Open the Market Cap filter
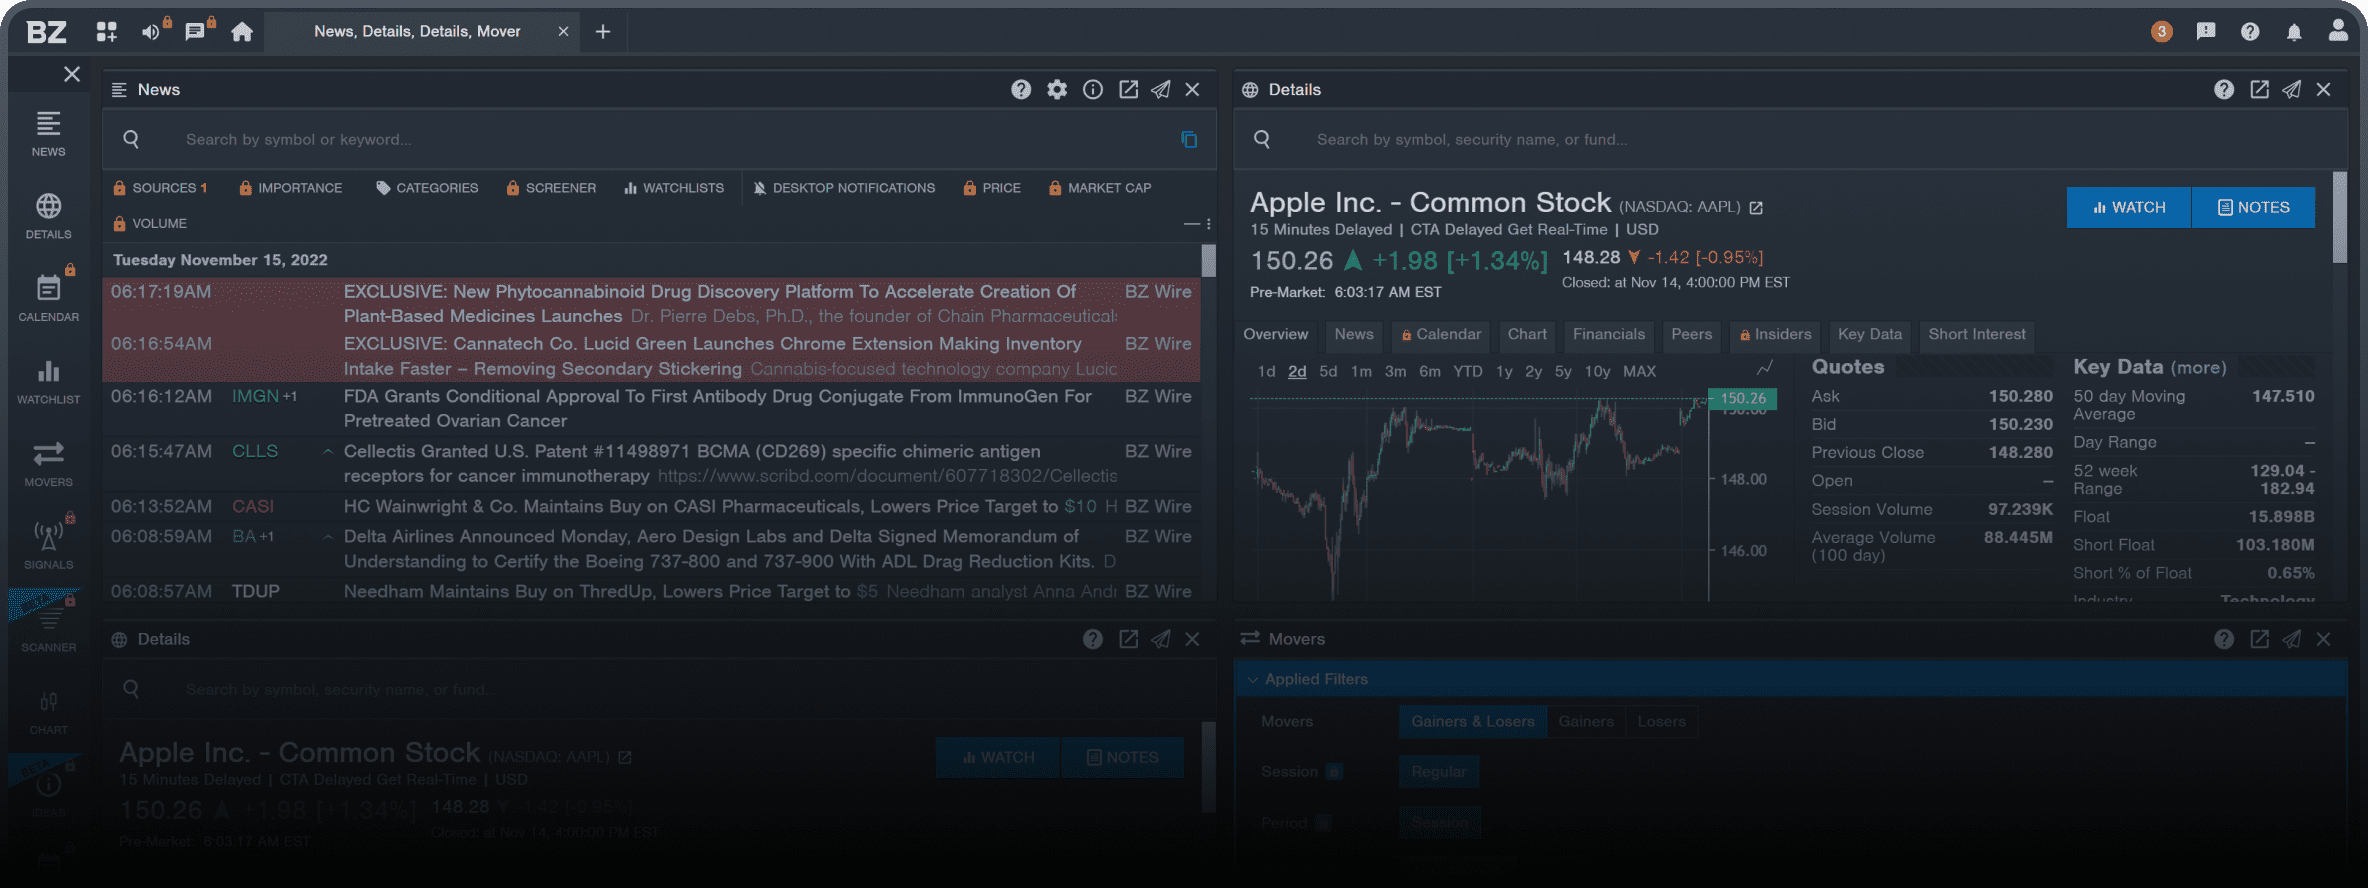This screenshot has width=2368, height=888. (x=1100, y=188)
